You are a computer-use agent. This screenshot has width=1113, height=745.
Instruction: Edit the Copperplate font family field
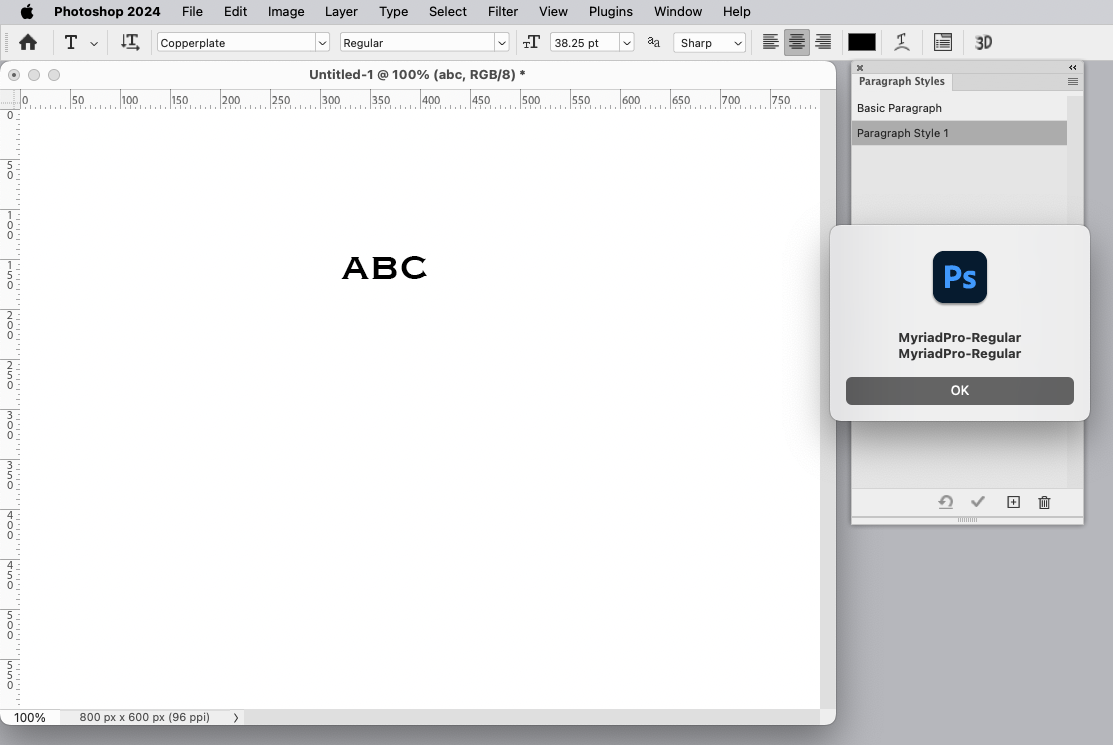tap(236, 43)
